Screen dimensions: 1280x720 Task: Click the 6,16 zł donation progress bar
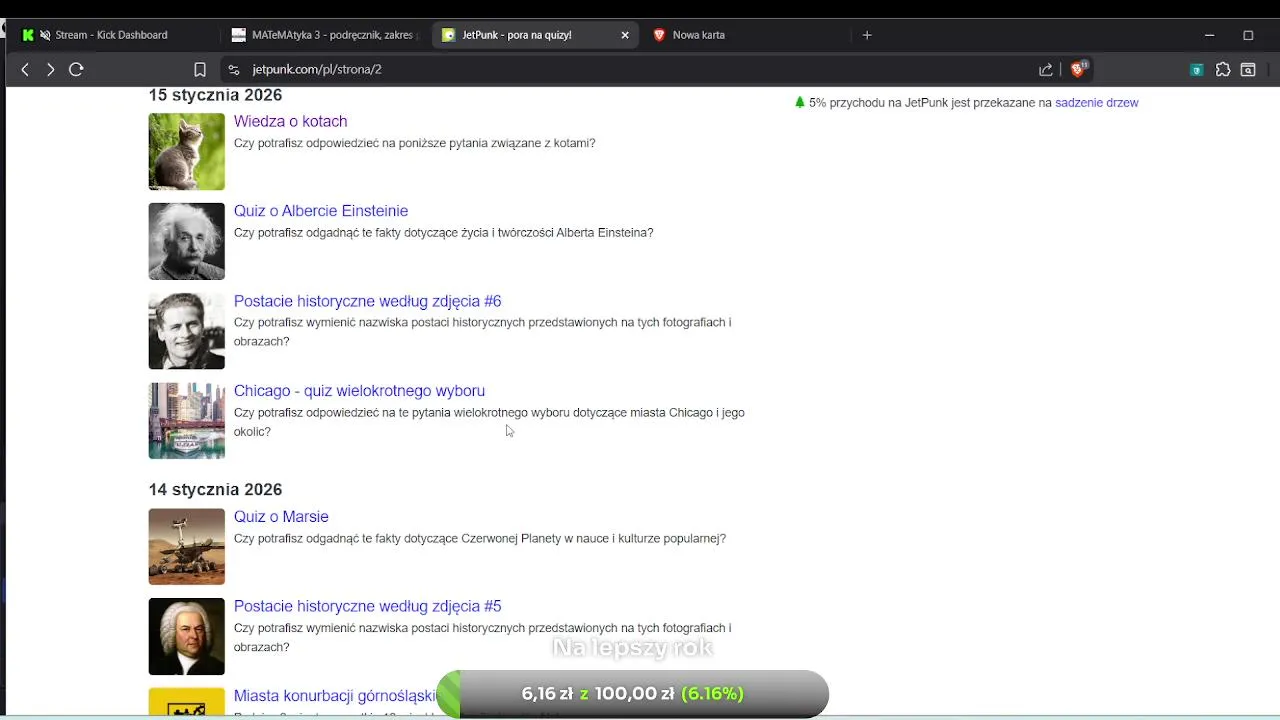point(633,694)
